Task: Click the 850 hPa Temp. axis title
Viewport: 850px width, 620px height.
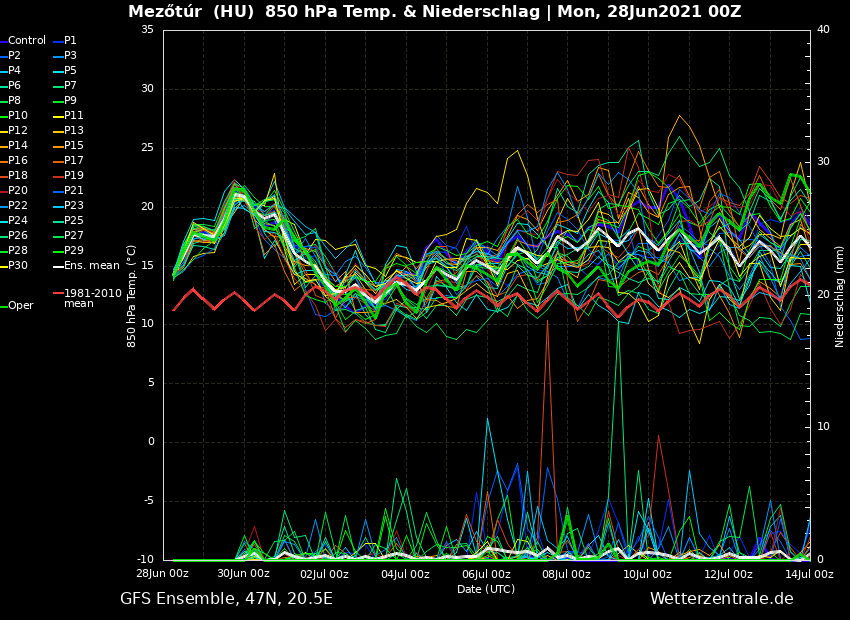Action: (132, 295)
